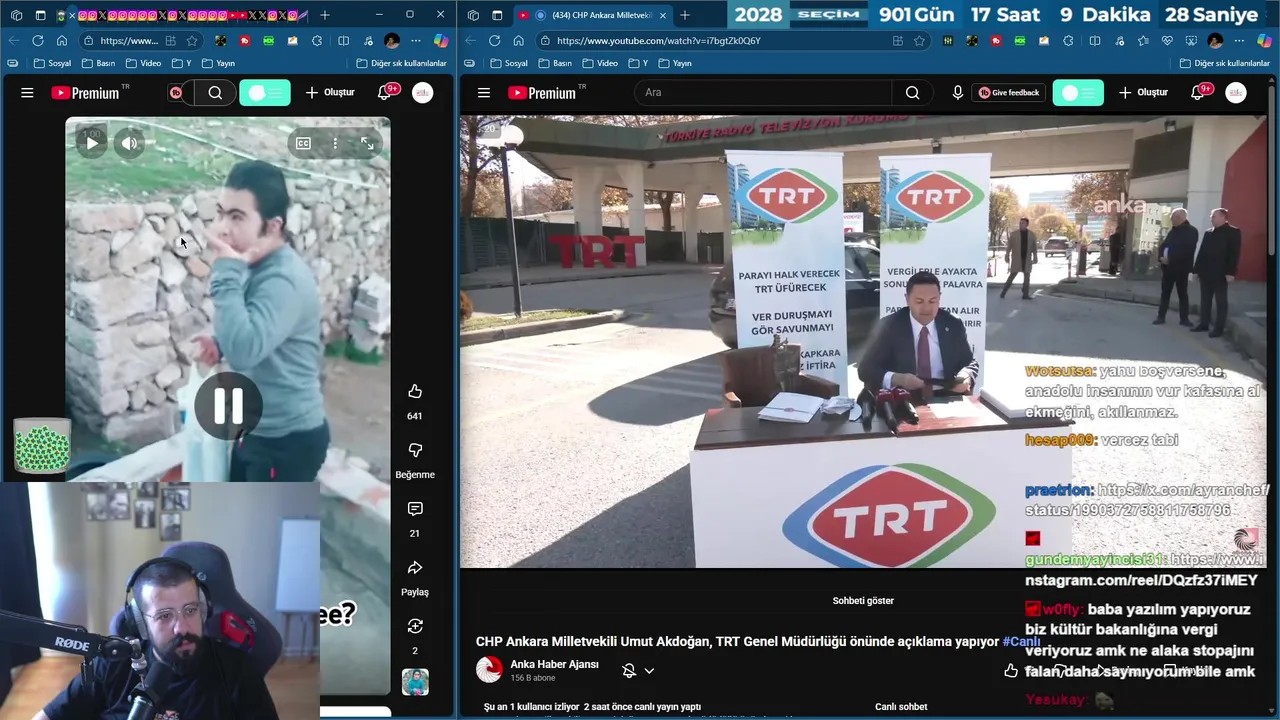This screenshot has width=1280, height=720.
Task: Click Oluştur create button in left window
Action: 330,93
